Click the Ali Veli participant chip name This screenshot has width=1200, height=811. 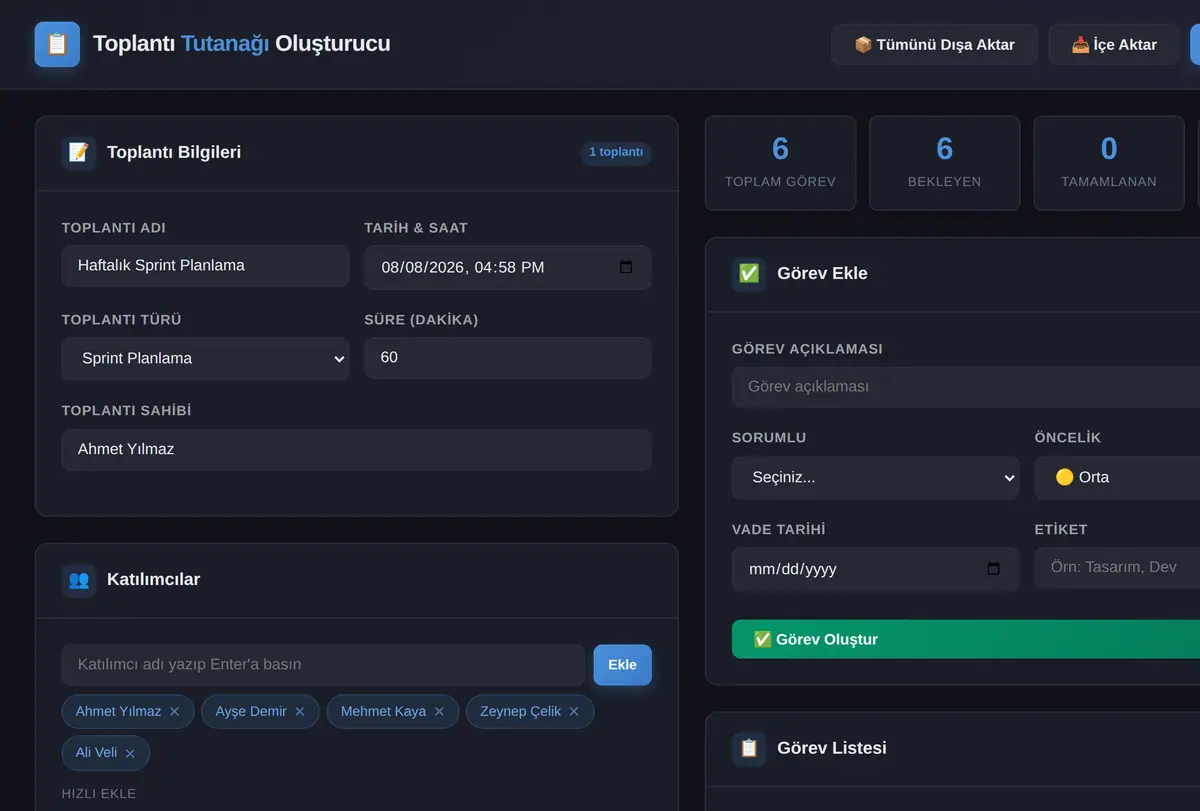(96, 753)
